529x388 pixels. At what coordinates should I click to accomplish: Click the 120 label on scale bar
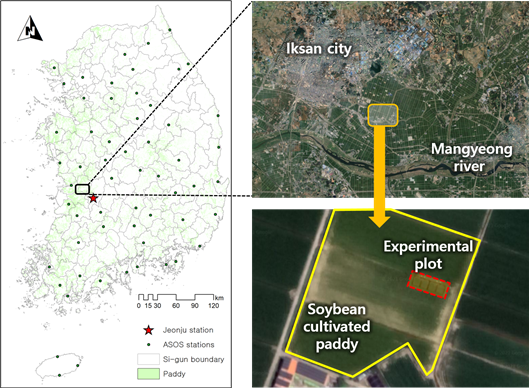tap(213, 306)
